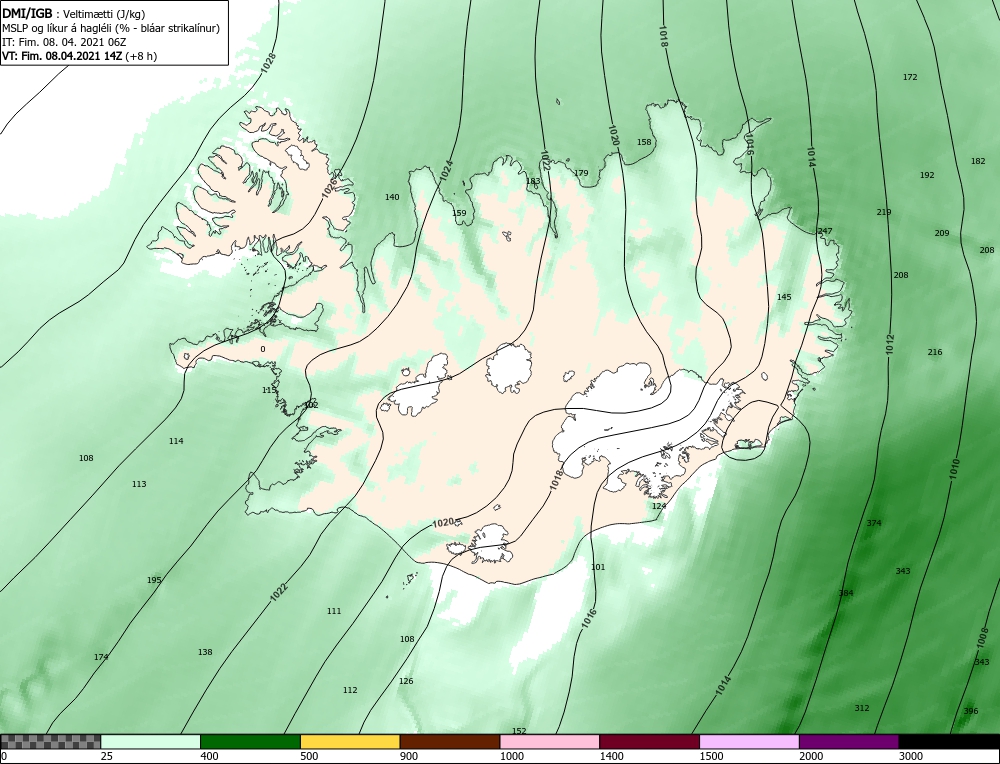Click the CAPE value '312'
The image size is (1000, 764).
coord(862,708)
